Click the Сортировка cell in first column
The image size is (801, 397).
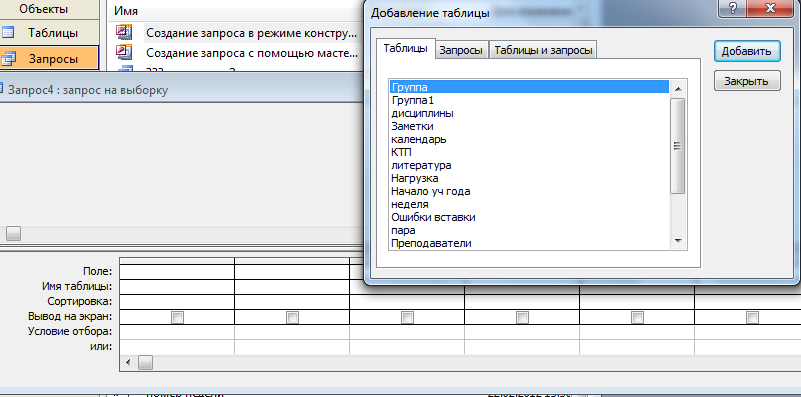click(x=177, y=302)
